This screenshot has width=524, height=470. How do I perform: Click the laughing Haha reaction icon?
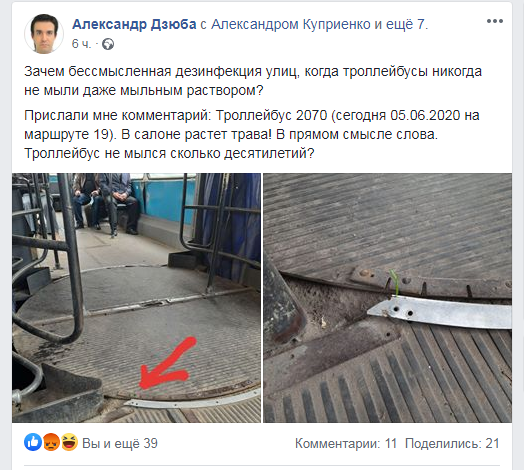click(69, 442)
